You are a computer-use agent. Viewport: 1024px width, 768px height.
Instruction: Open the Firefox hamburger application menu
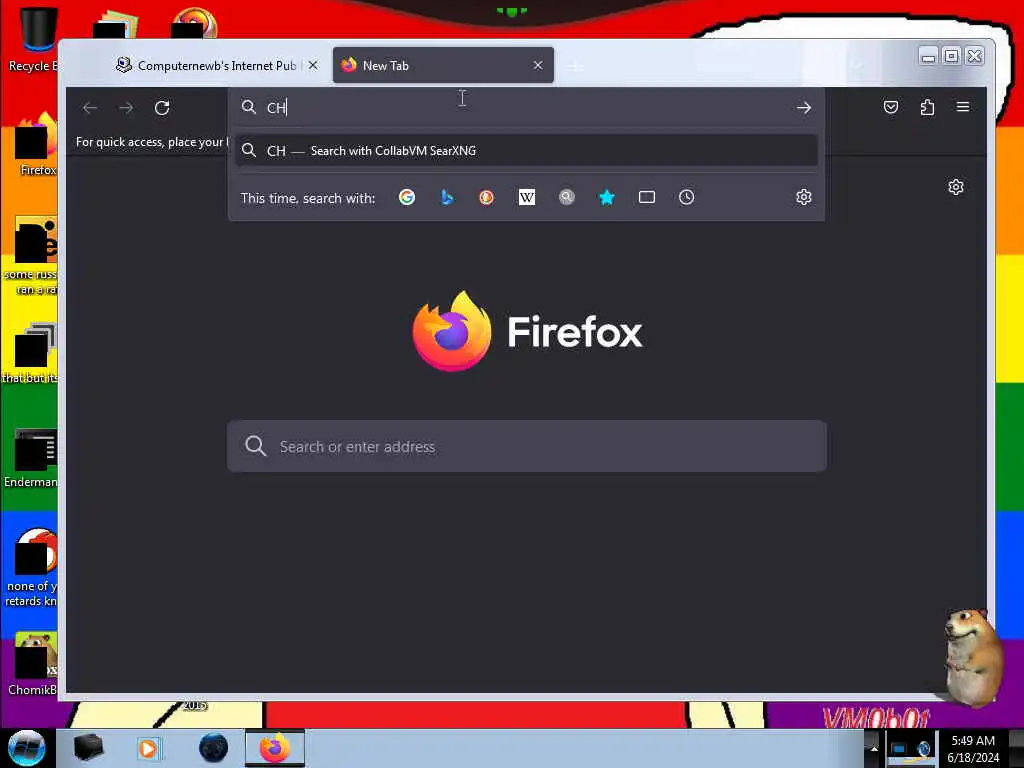pyautogui.click(x=963, y=107)
